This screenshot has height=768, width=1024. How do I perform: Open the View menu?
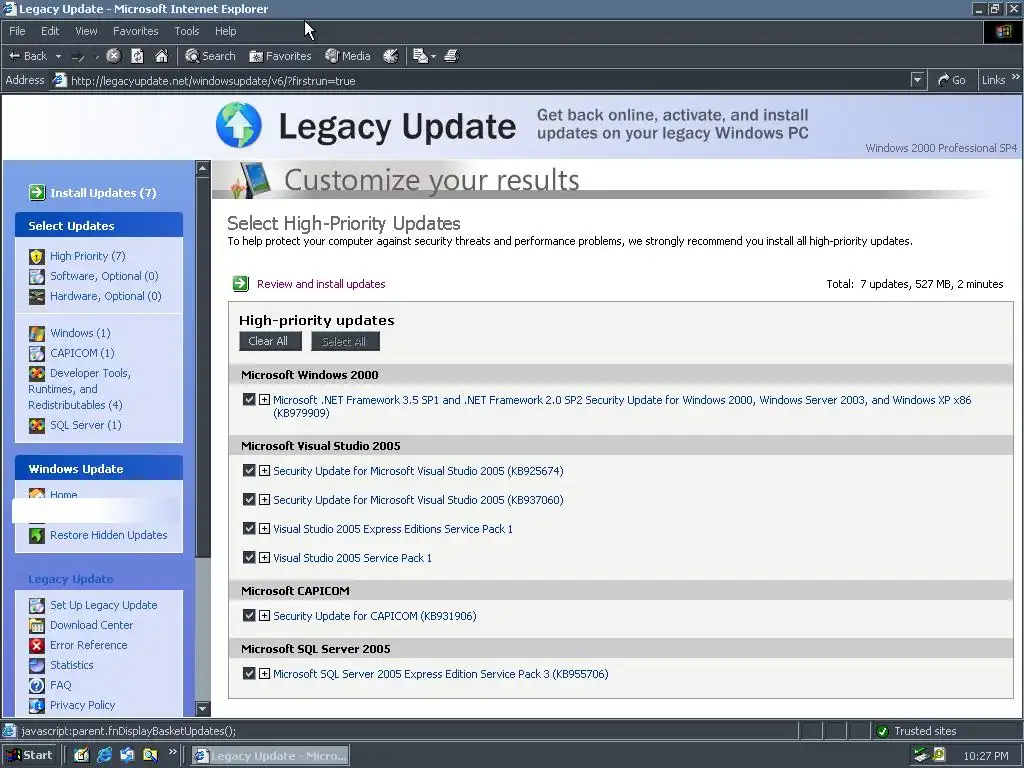point(86,31)
